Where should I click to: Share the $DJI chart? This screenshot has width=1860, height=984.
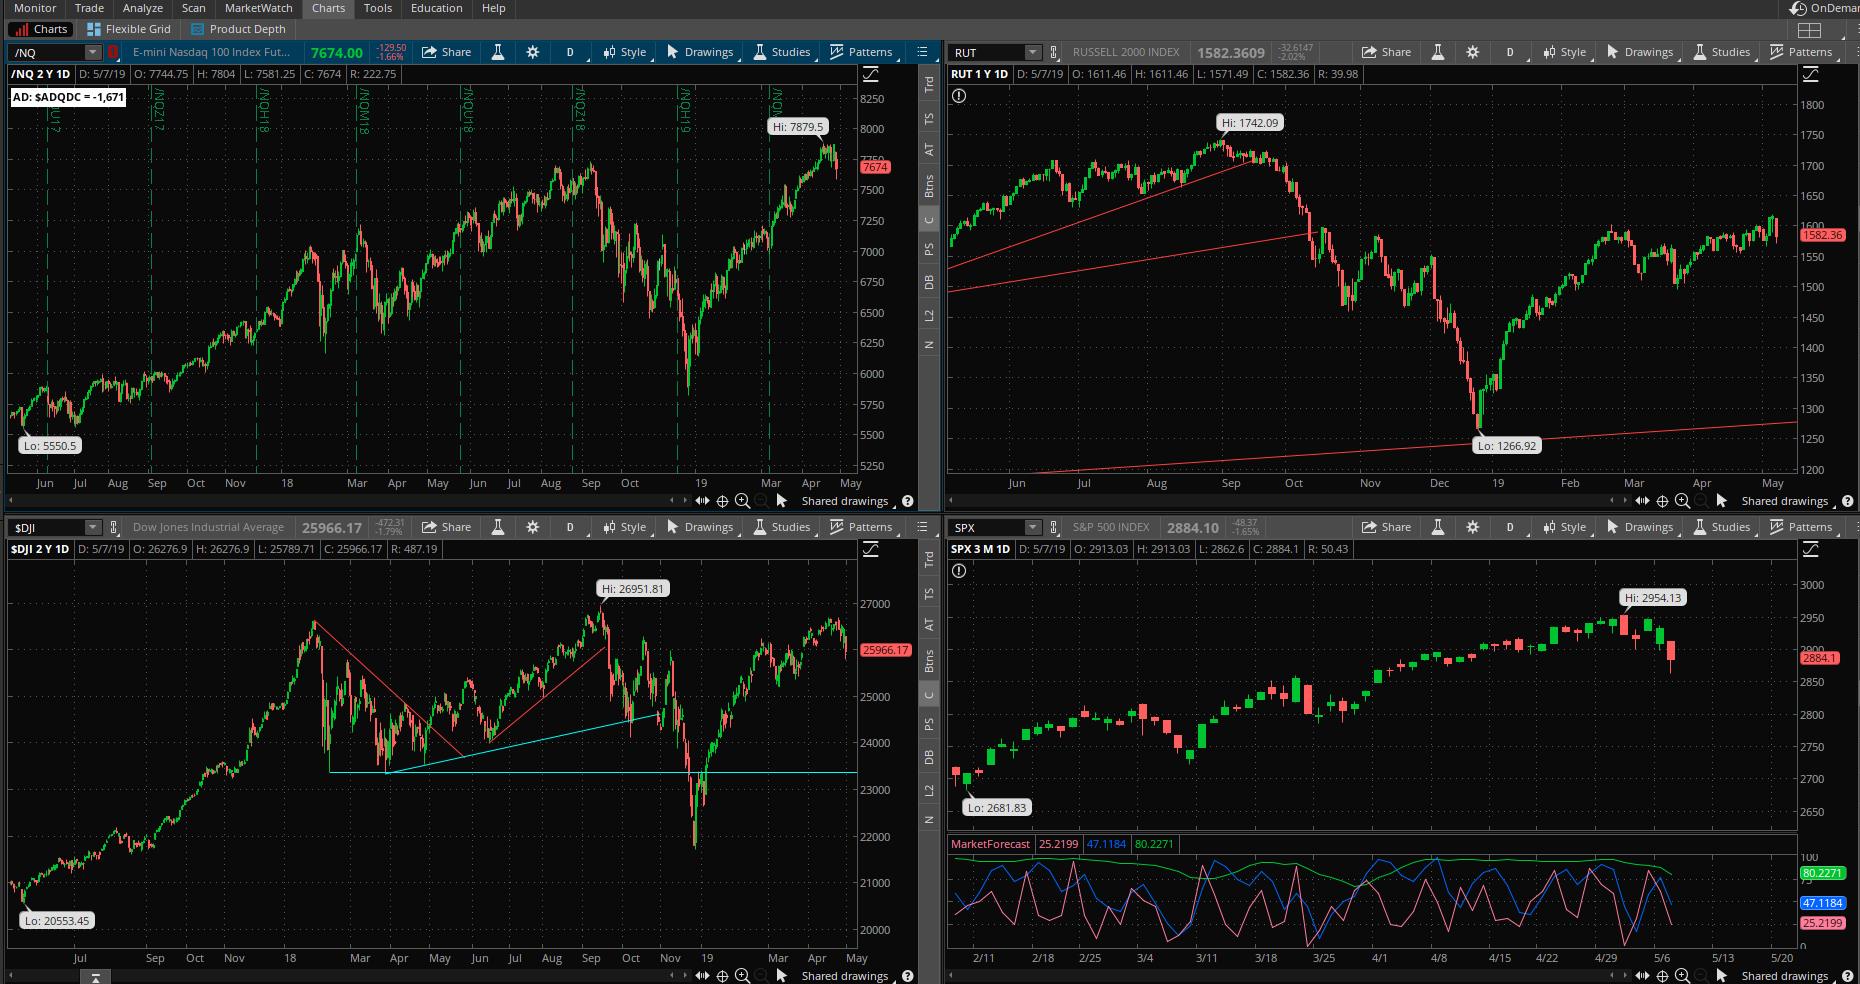(x=446, y=527)
